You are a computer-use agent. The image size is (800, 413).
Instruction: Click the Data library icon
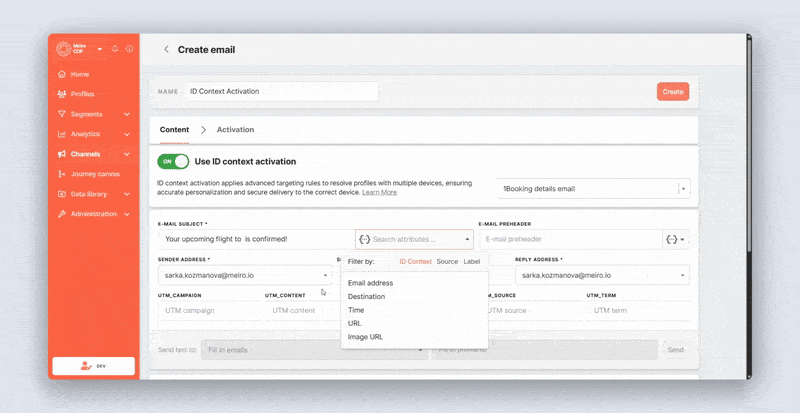(x=62, y=194)
